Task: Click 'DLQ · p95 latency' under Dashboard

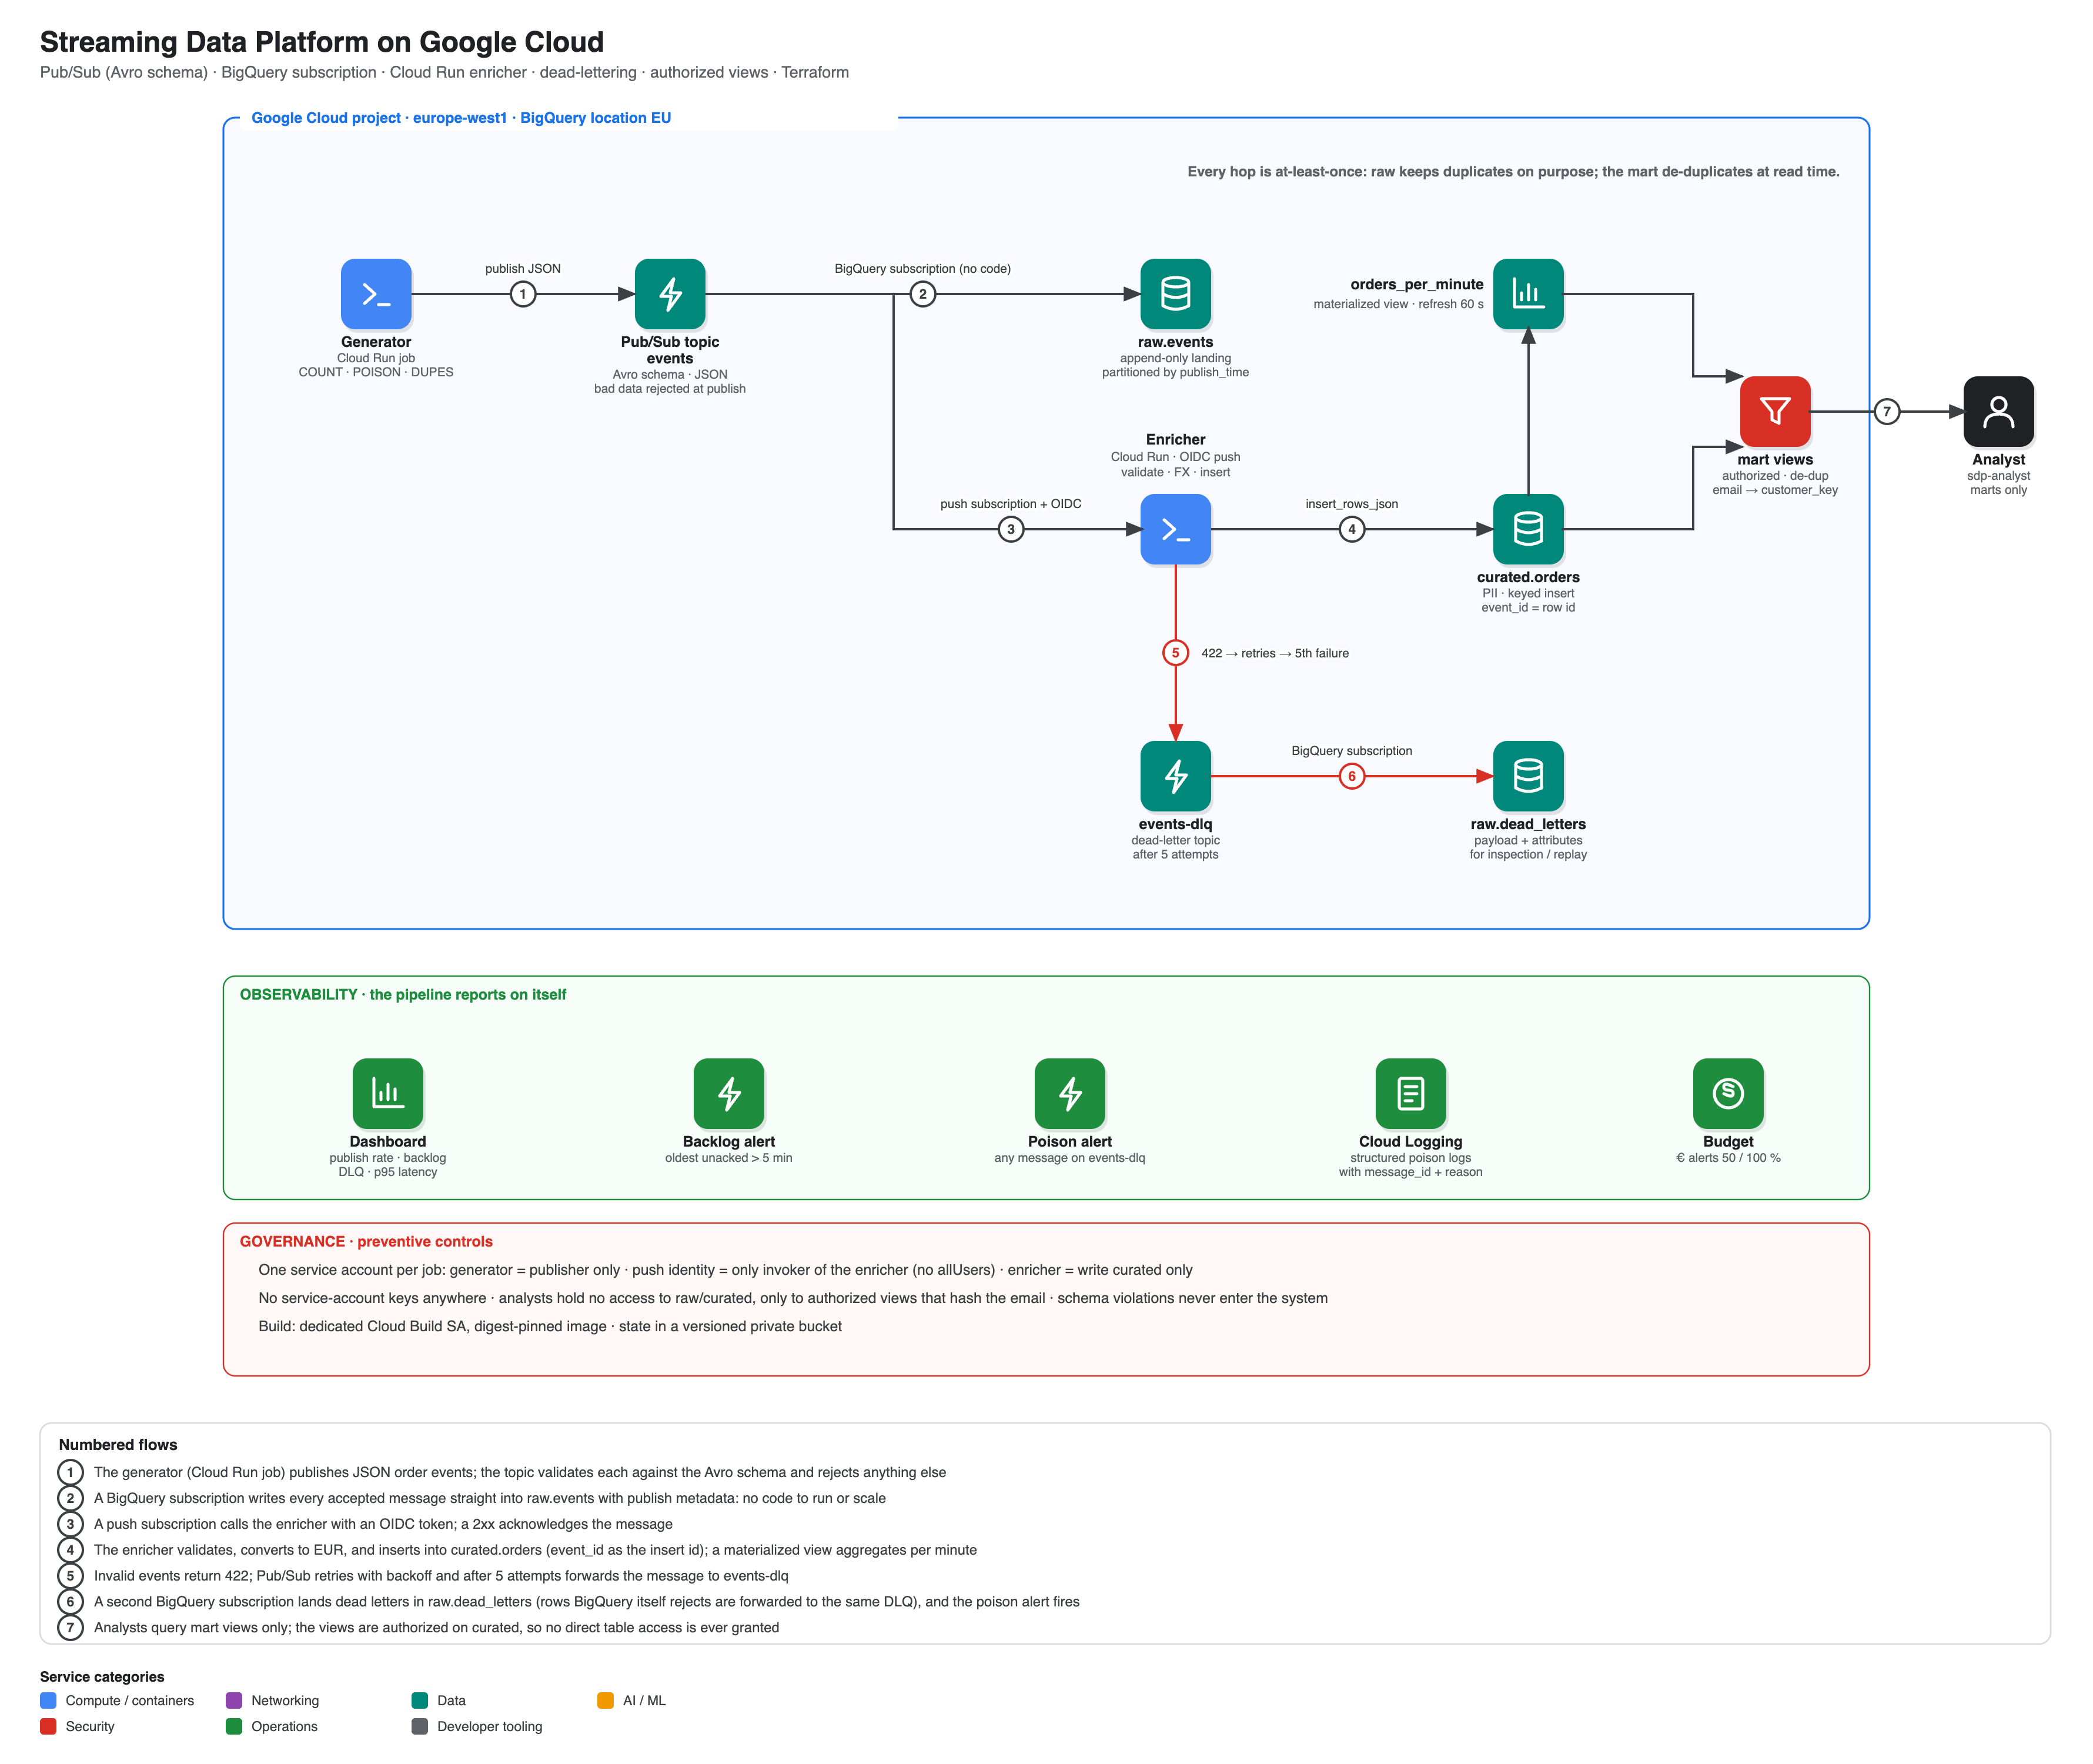Action: [388, 1172]
